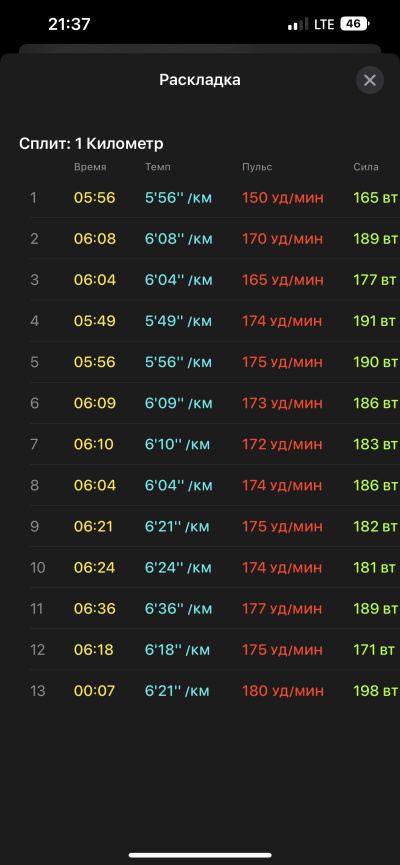Select split 7 time 06:10
400x865 pixels.
click(x=95, y=444)
